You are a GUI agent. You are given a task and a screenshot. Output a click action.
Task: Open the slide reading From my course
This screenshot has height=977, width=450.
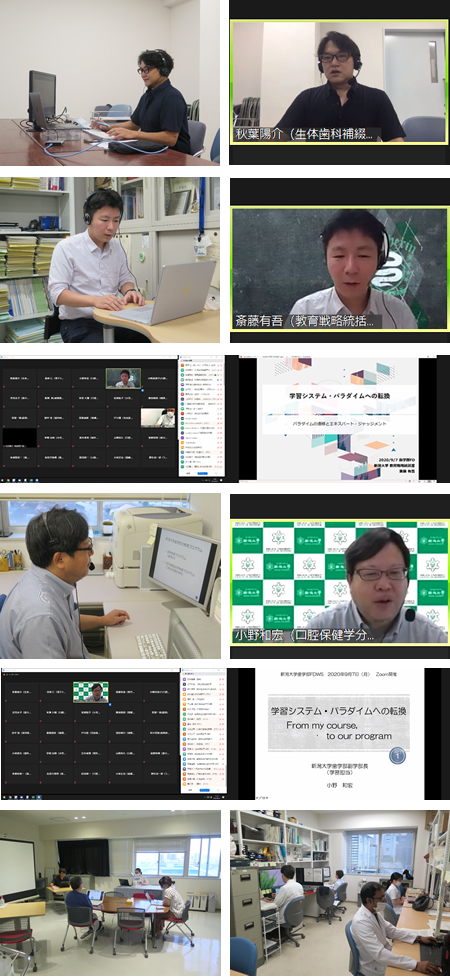339,733
